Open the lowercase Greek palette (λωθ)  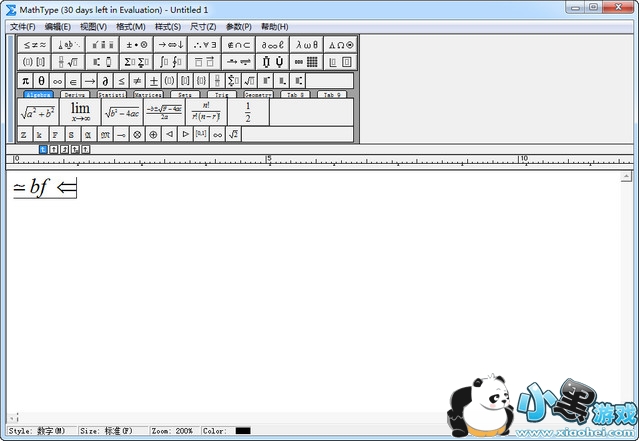pyautogui.click(x=306, y=45)
